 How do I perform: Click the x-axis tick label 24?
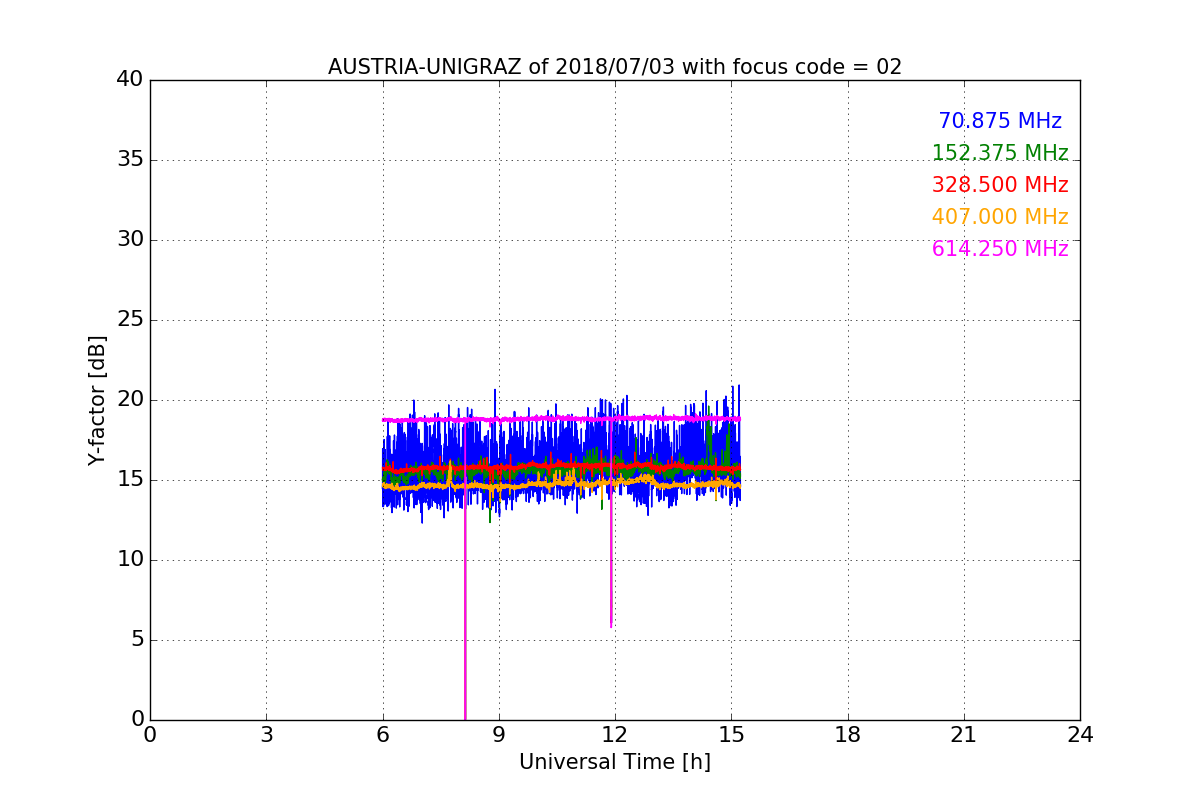[x=1080, y=735]
